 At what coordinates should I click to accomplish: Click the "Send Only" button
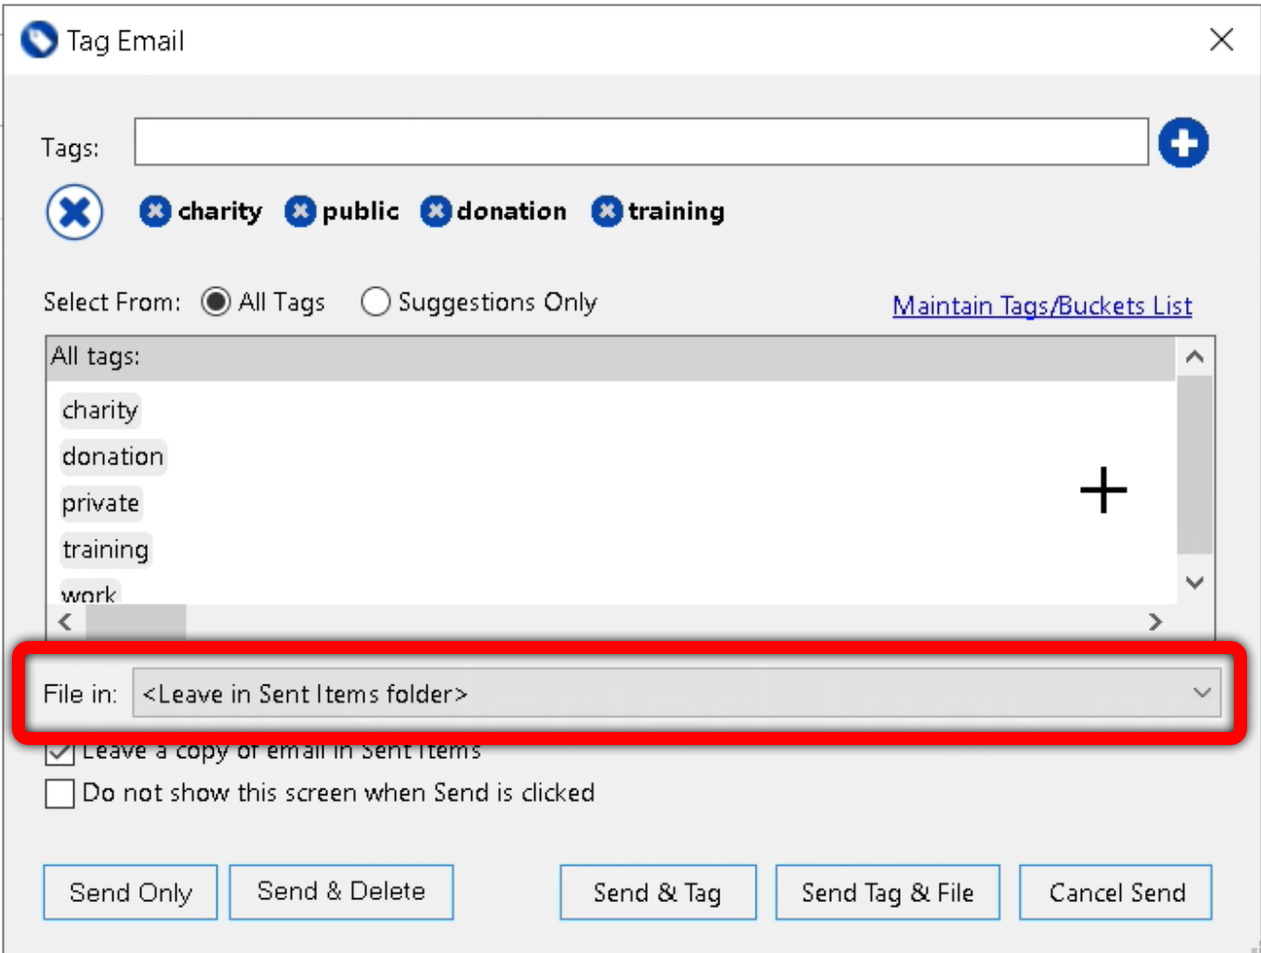[129, 891]
